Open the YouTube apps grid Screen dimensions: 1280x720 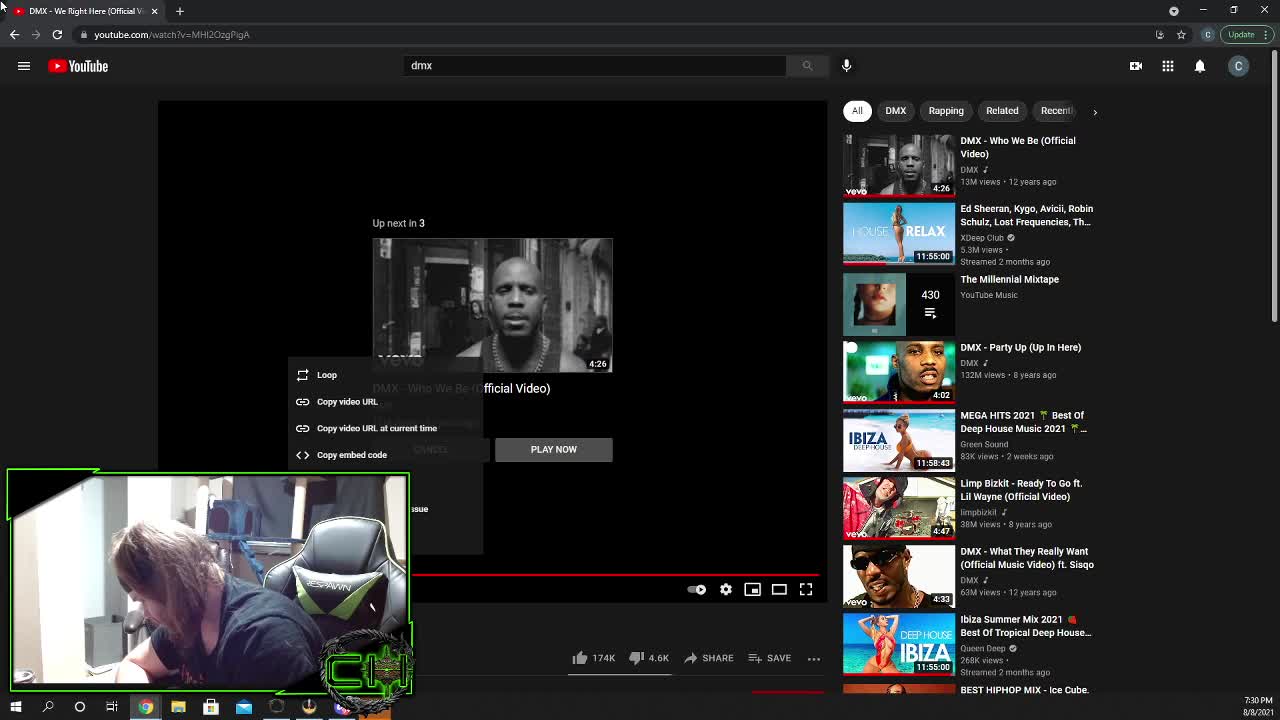[1168, 66]
